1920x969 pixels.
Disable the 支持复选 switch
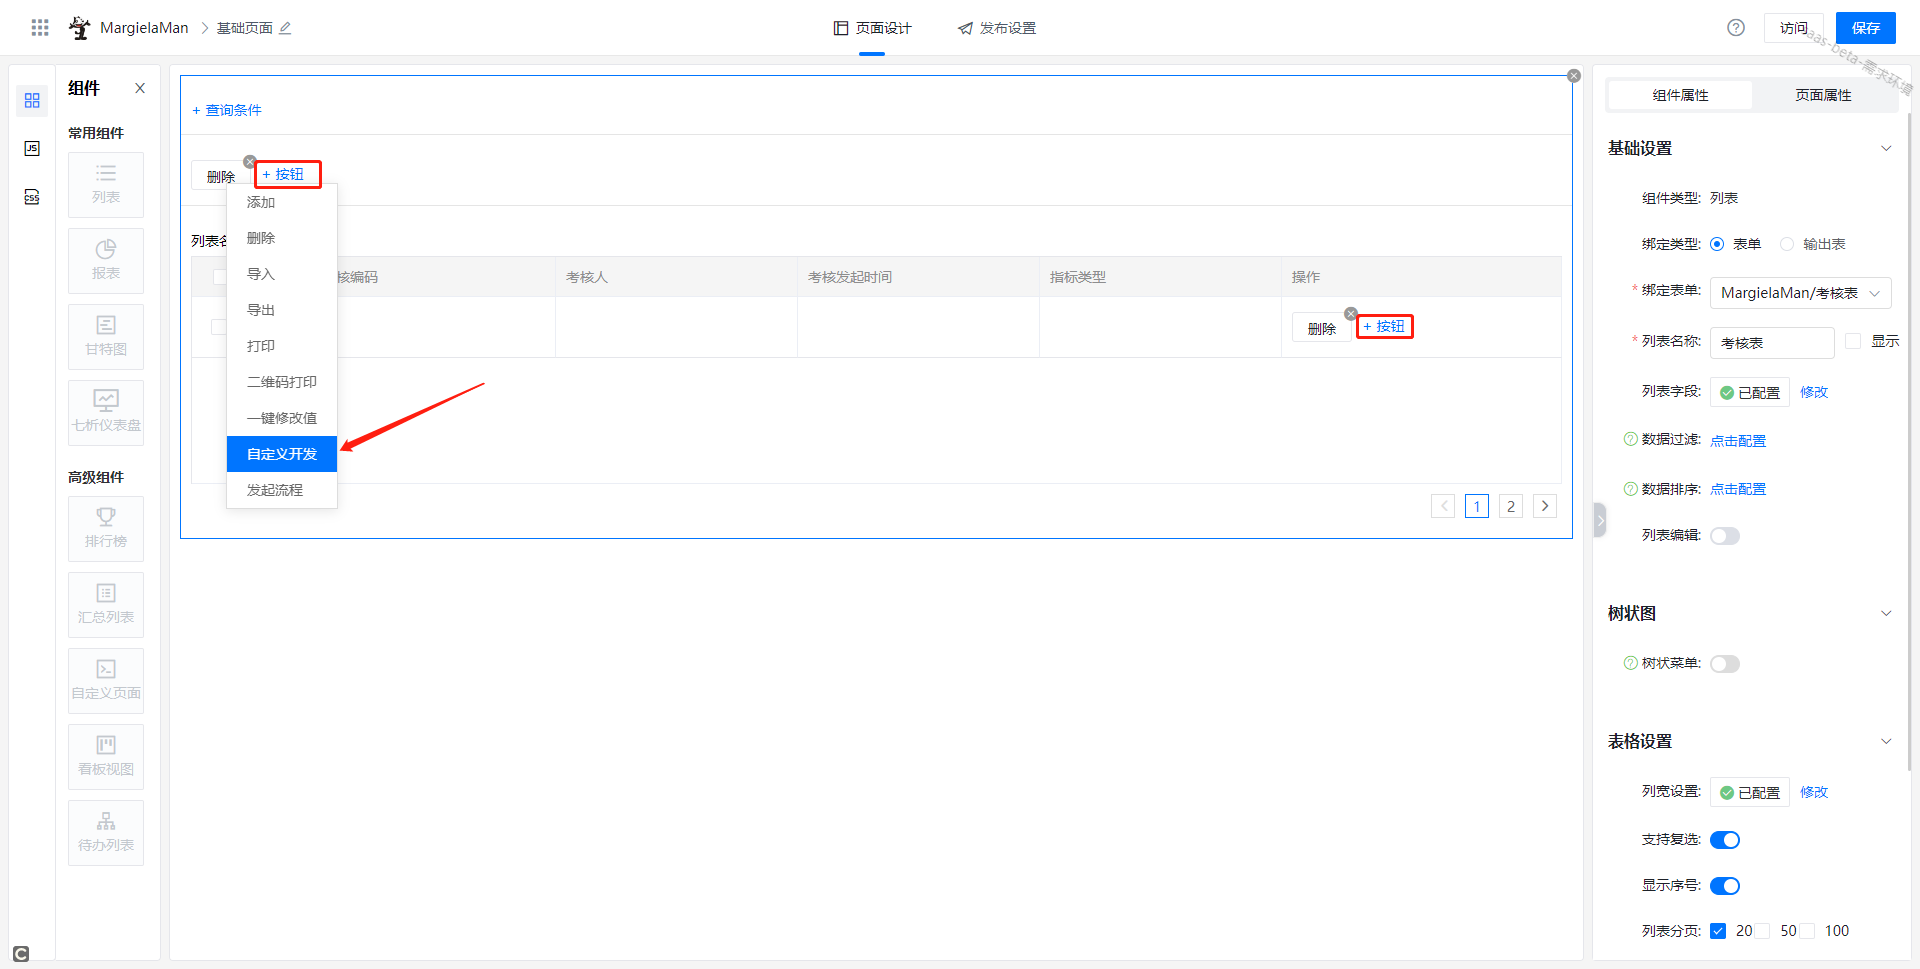pyautogui.click(x=1725, y=840)
